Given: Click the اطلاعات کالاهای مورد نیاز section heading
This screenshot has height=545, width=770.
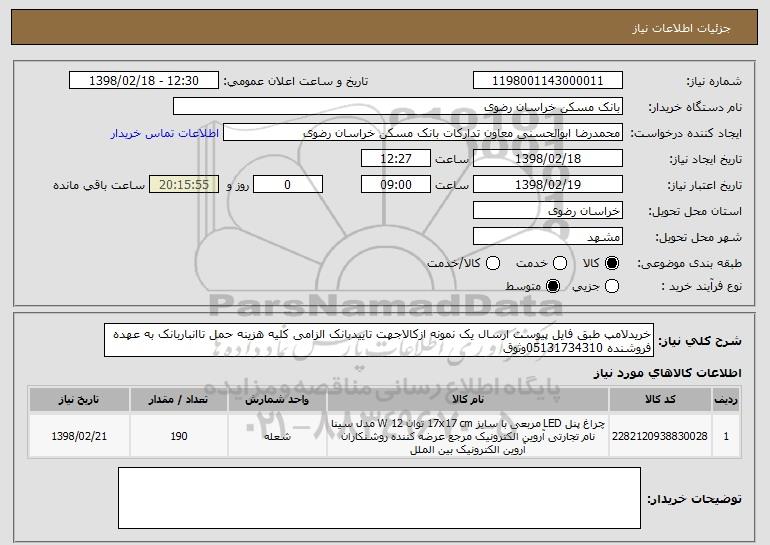Looking at the screenshot, I should tap(668, 373).
